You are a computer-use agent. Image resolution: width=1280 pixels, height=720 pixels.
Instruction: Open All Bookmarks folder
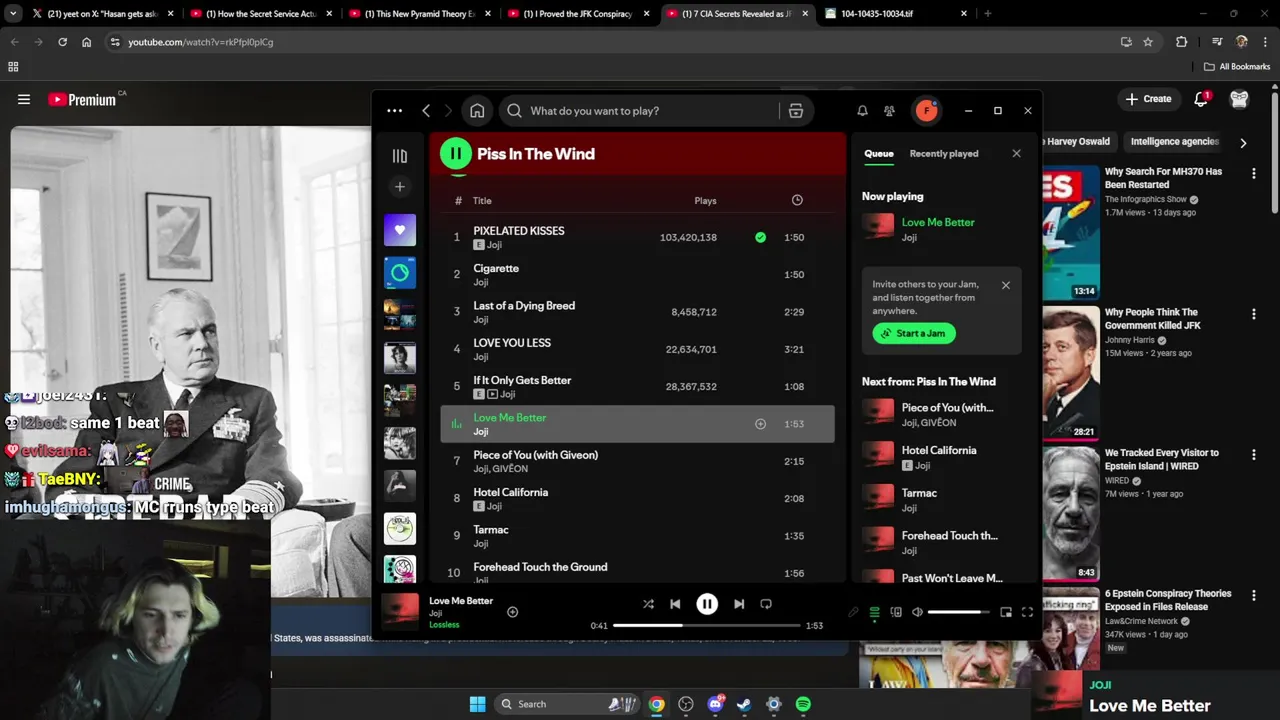[x=1237, y=67]
